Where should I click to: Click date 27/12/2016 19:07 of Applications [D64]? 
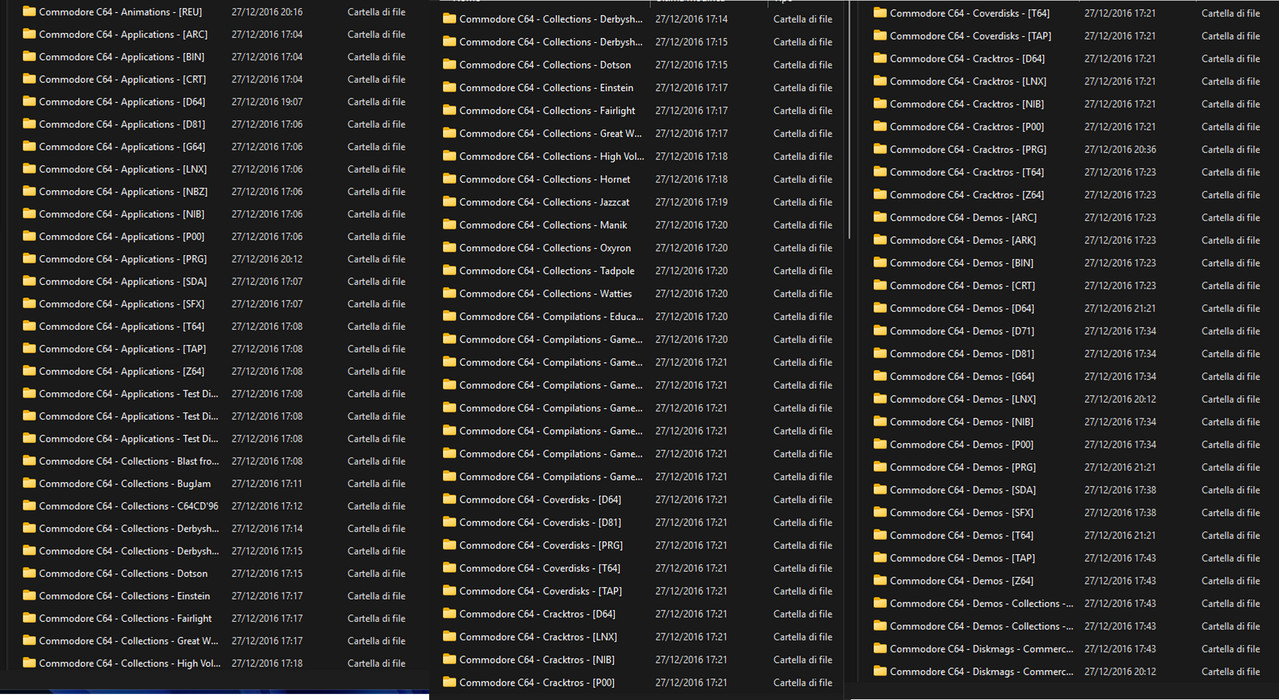[267, 102]
